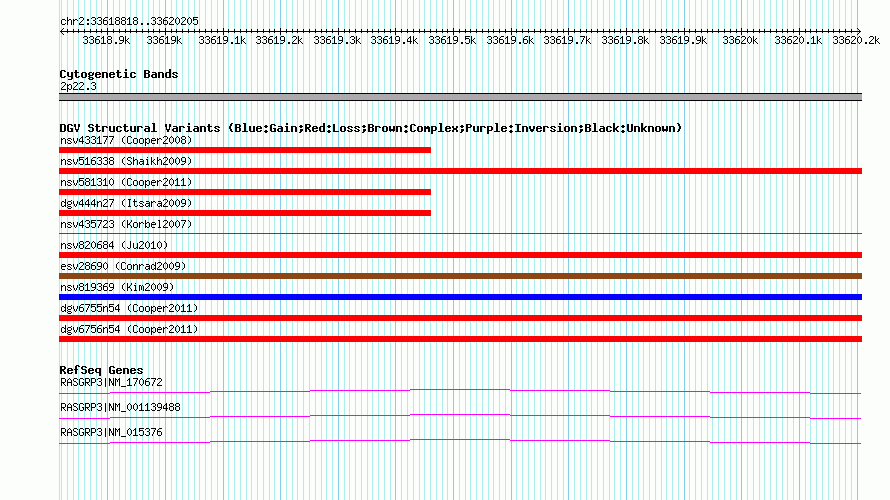Click the 33619k ruler tick label

click(164, 40)
